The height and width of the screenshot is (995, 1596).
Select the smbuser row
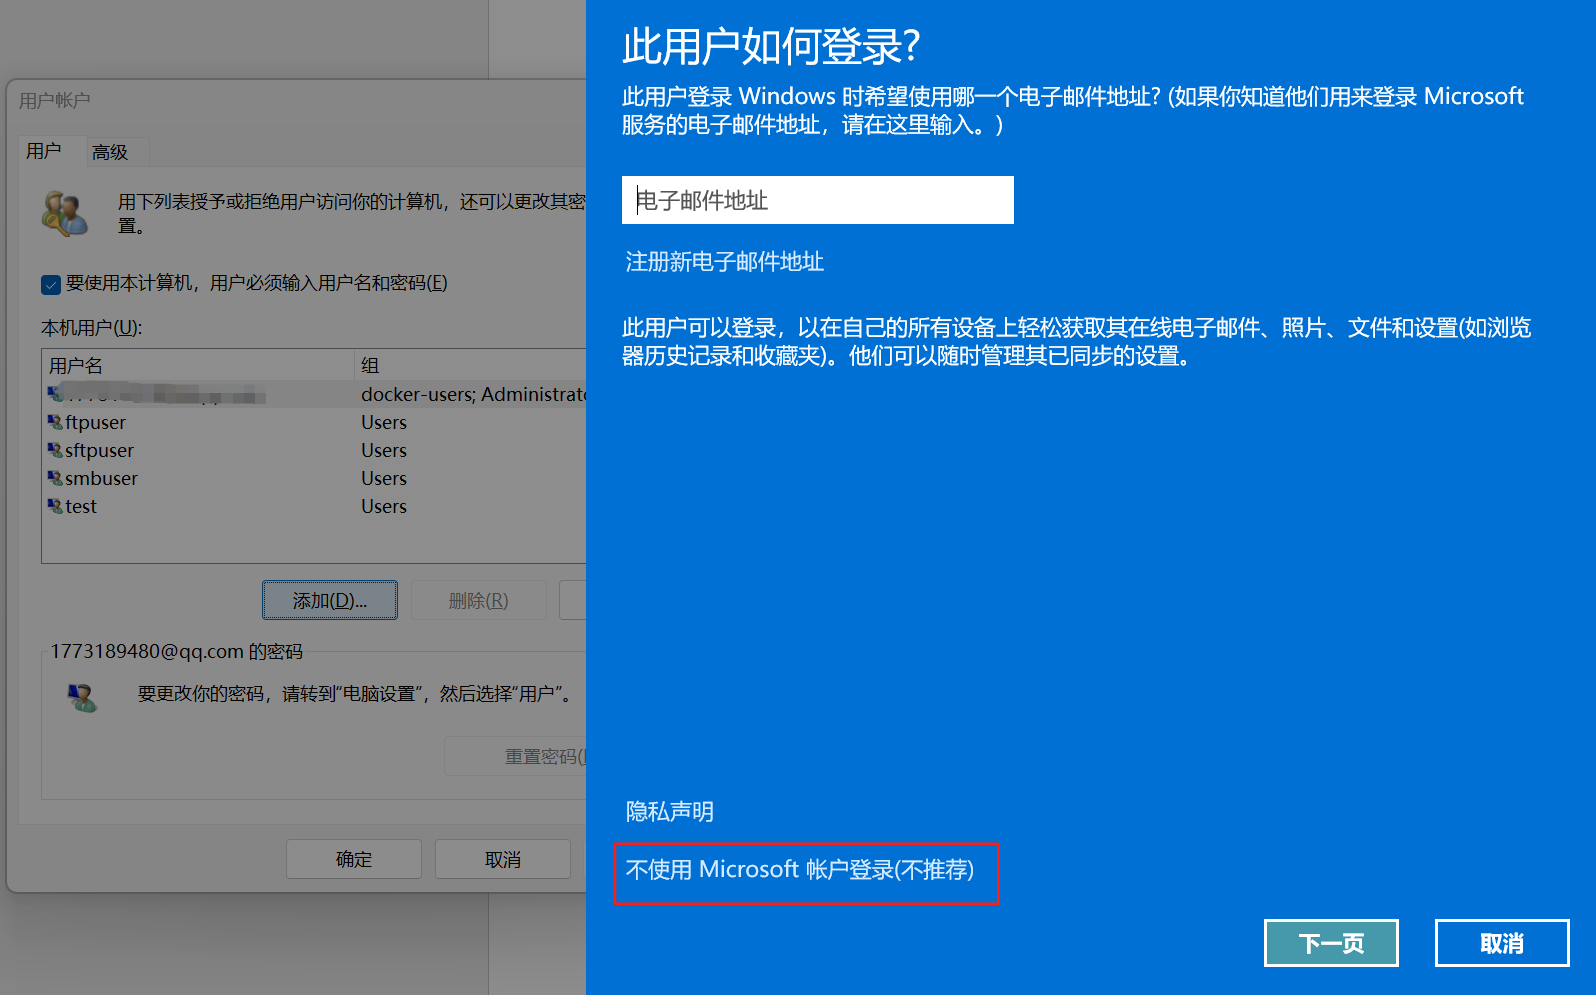tap(314, 478)
